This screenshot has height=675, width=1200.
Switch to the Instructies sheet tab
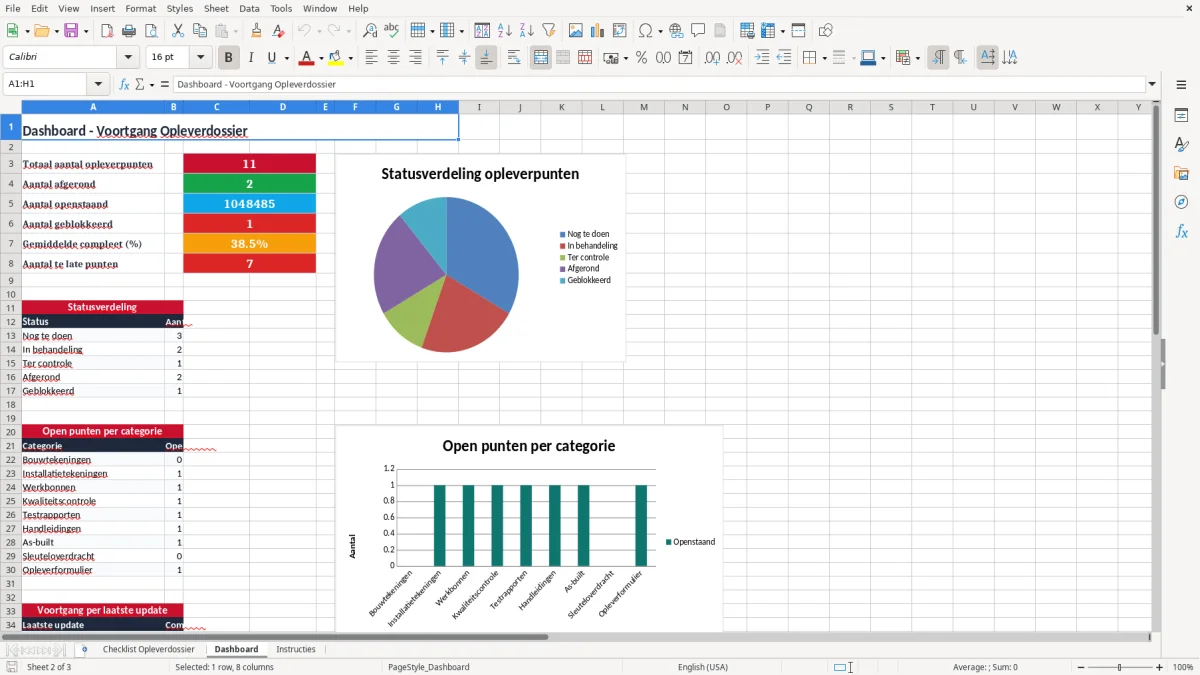(x=296, y=649)
